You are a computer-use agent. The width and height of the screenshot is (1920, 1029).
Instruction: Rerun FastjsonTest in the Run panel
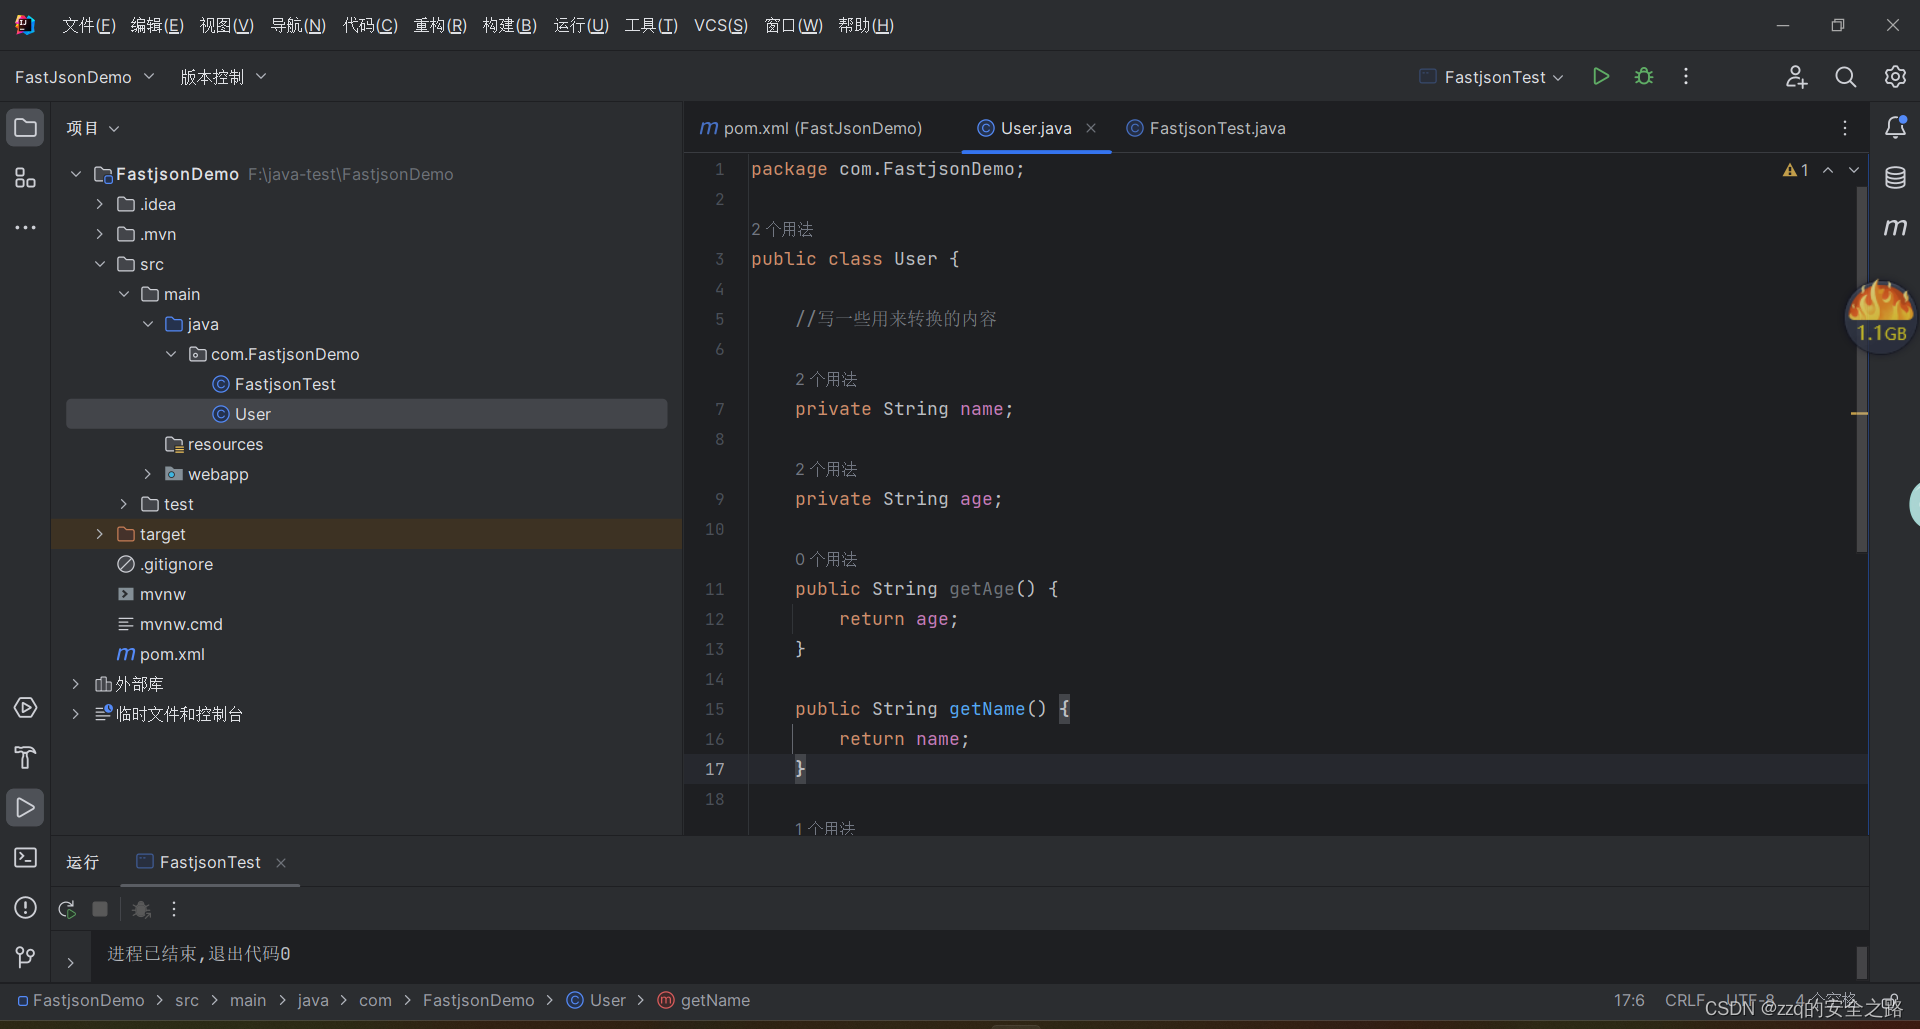click(67, 909)
